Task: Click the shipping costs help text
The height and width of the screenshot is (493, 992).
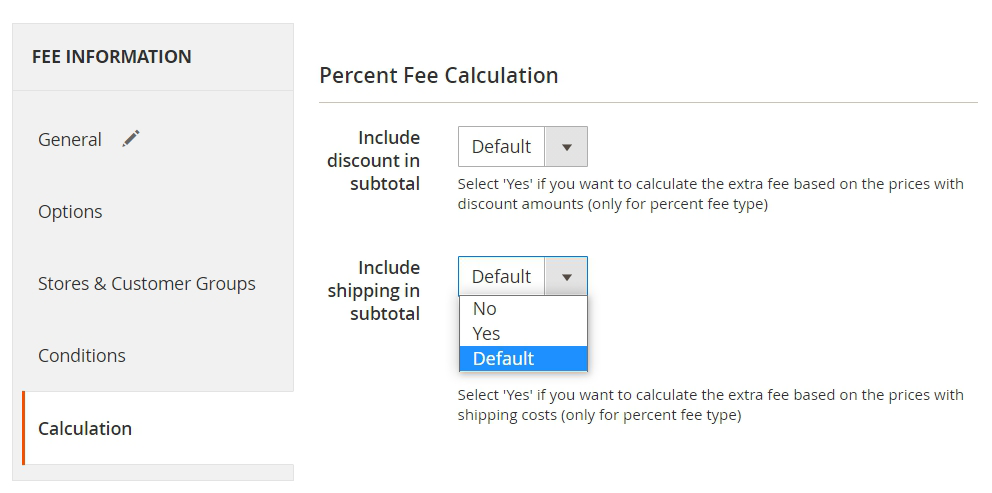Action: [710, 404]
